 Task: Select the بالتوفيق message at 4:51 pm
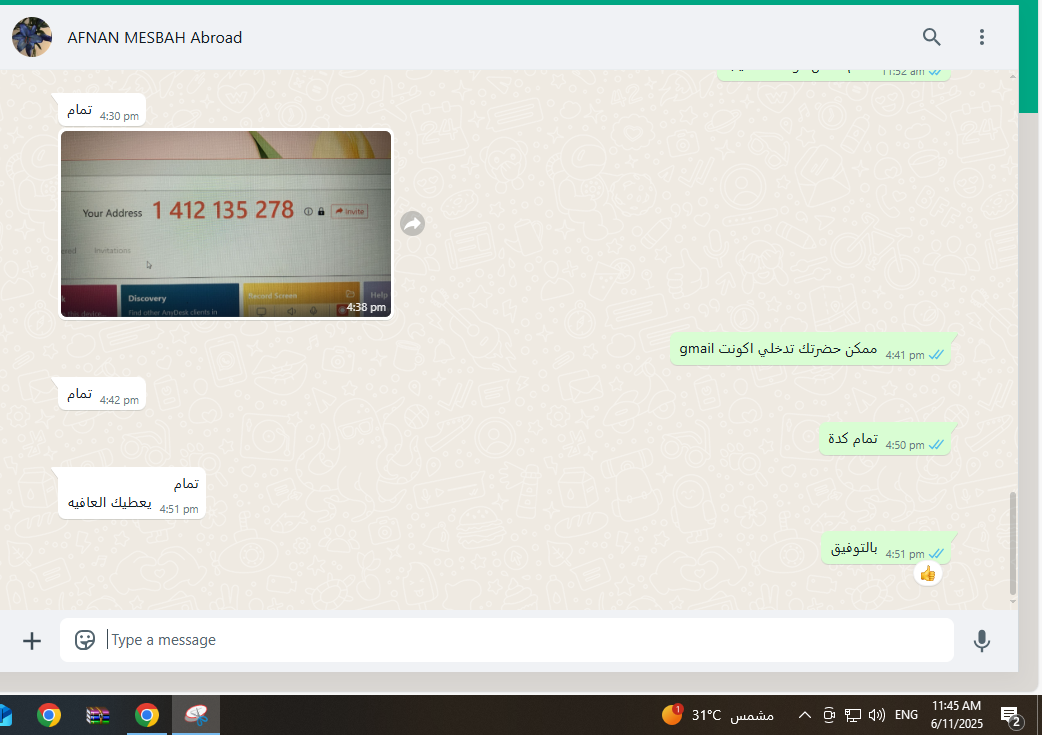coord(886,548)
